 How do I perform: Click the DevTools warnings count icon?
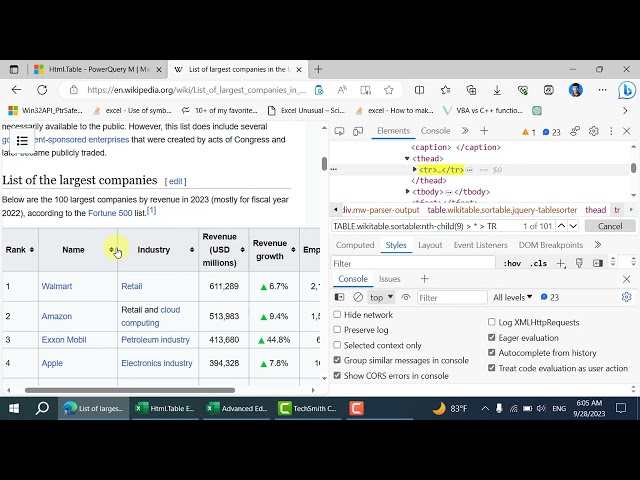528,132
